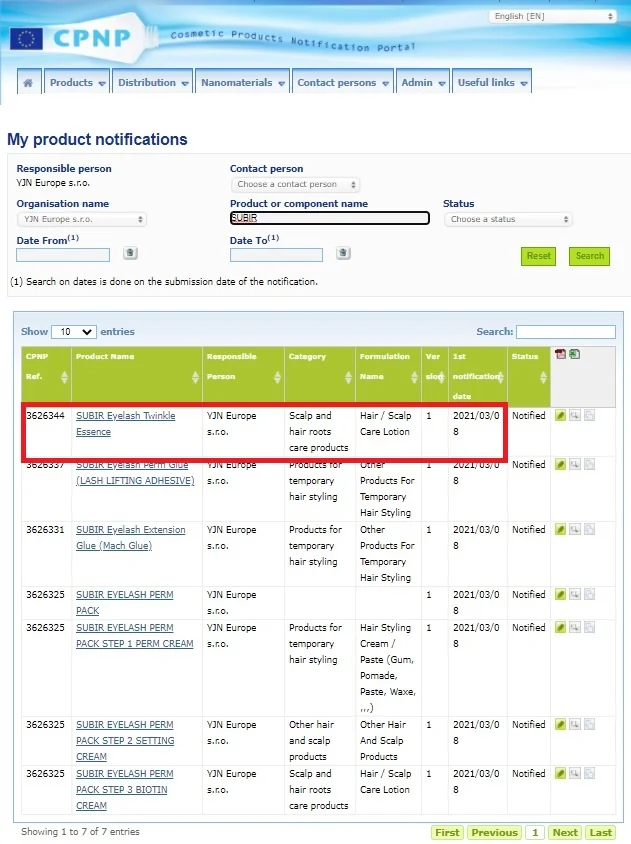Open SUBIR EYELASH PERM PACK STEP 3 BIOTIN CREAM
This screenshot has height=844, width=631.
coord(124,790)
